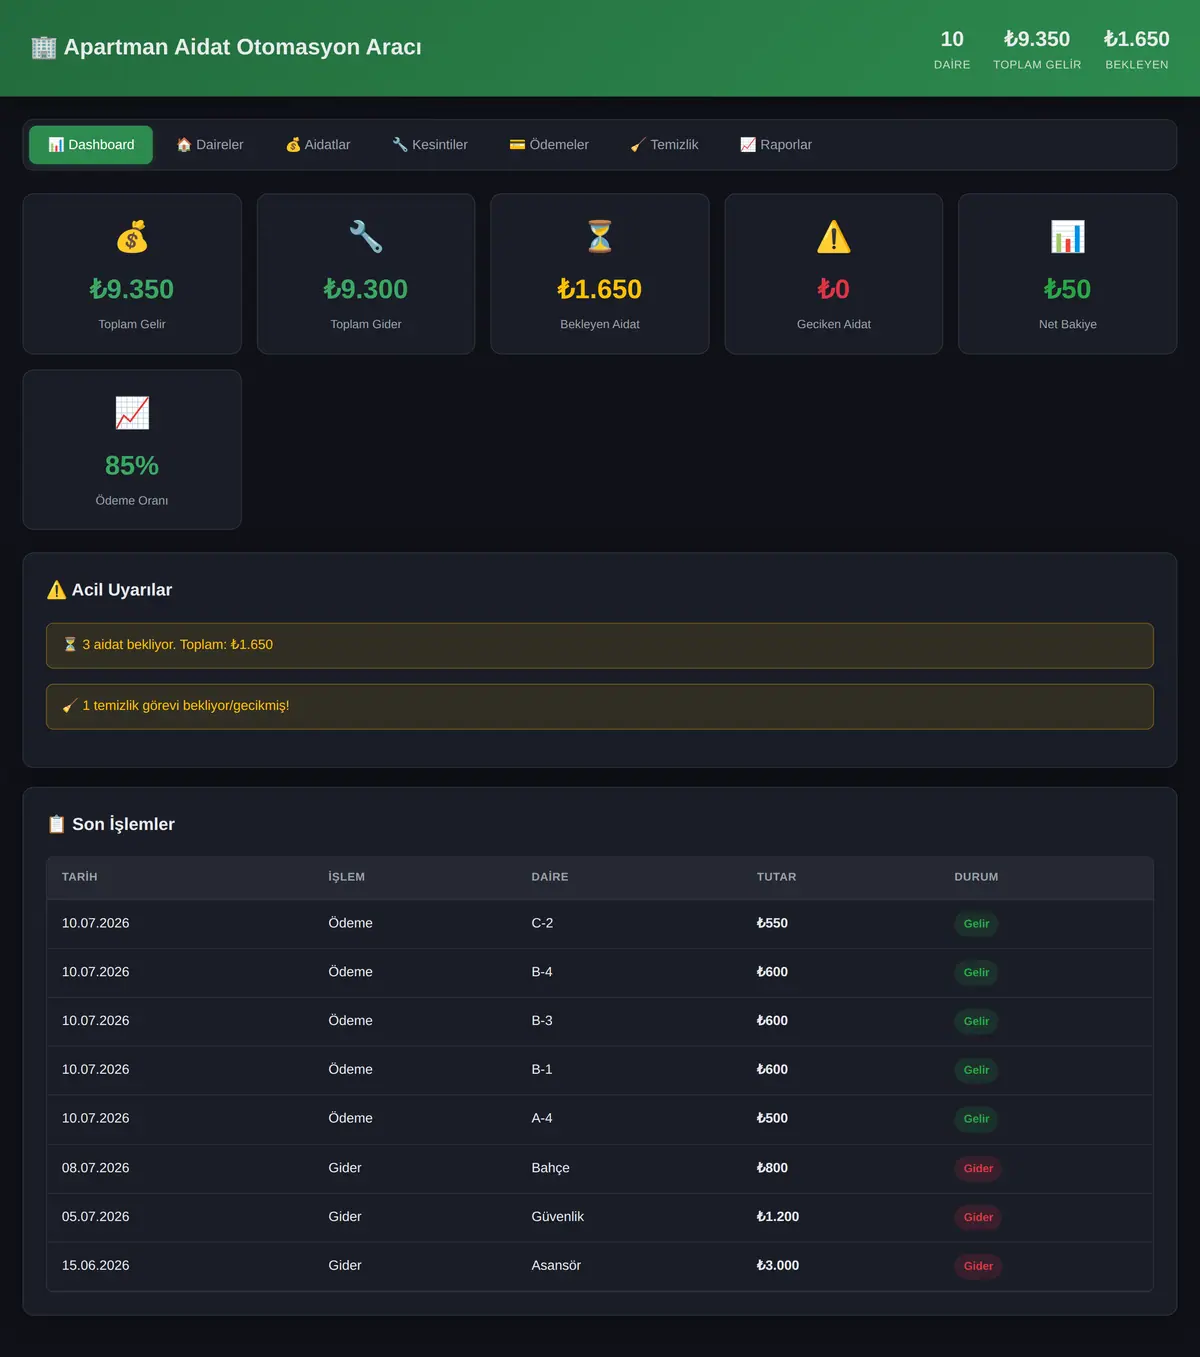Click the ₺1.650 BEKLEYEN stat in the header
This screenshot has height=1357, width=1200.
pyautogui.click(x=1137, y=49)
